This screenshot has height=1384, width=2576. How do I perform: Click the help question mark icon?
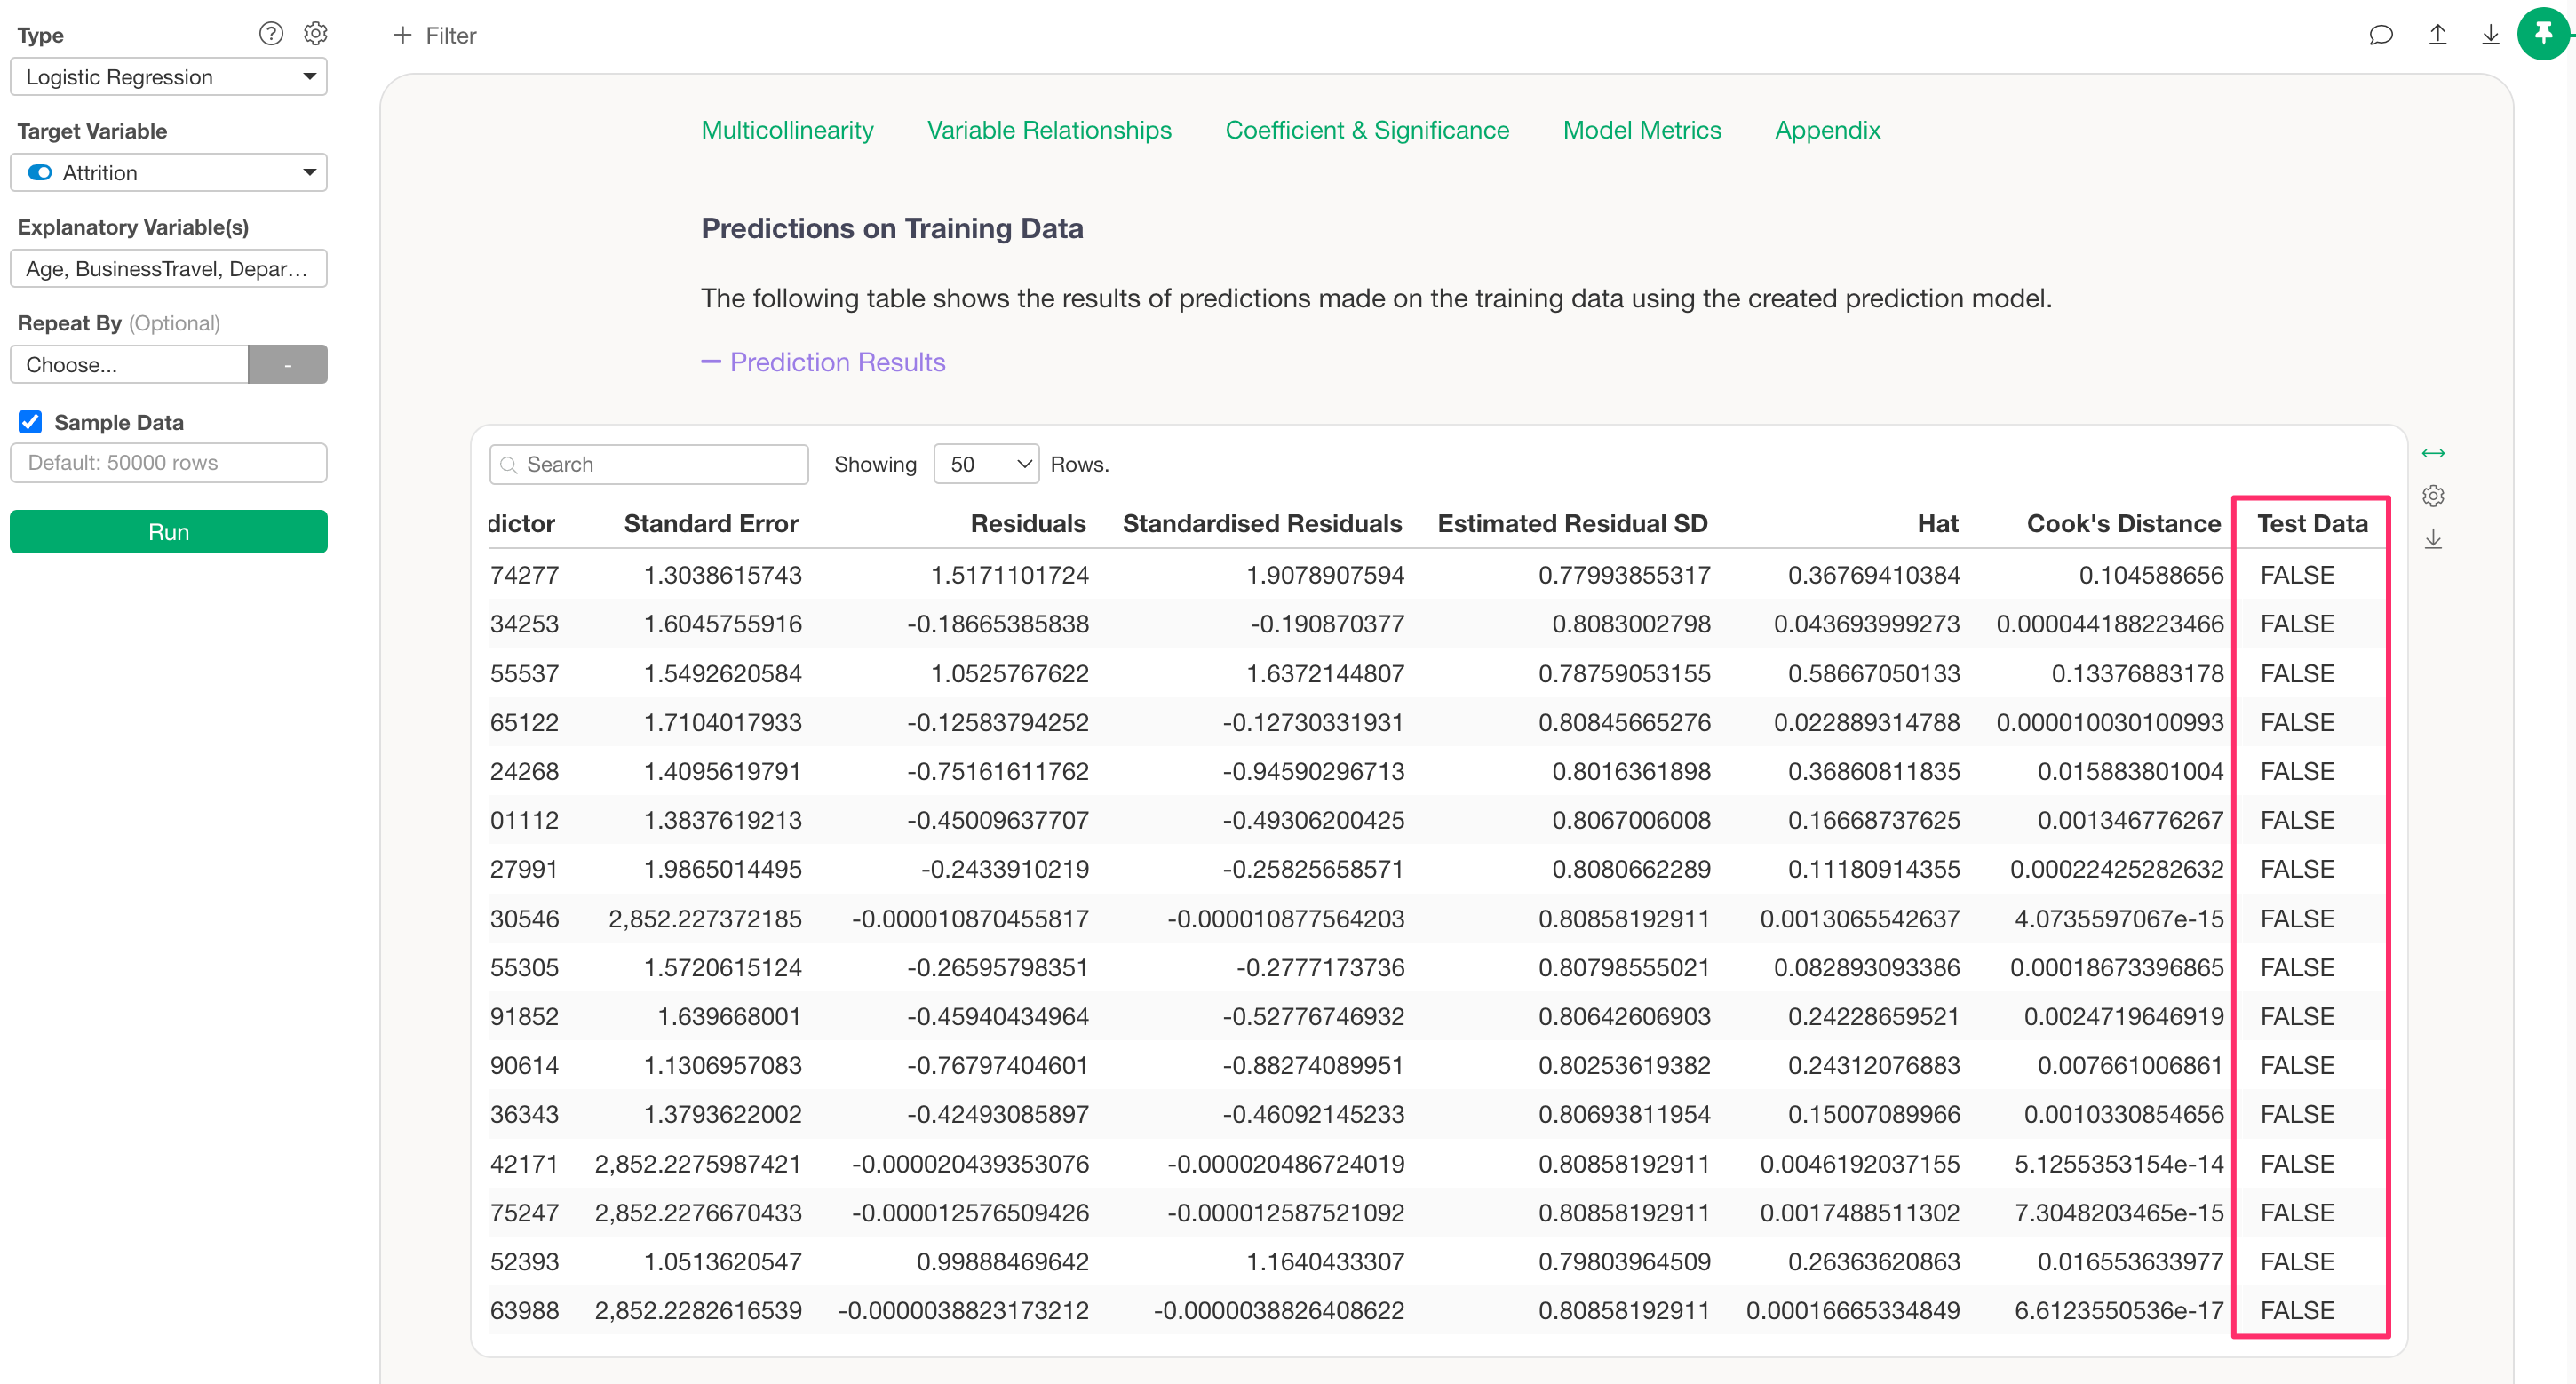point(271,34)
